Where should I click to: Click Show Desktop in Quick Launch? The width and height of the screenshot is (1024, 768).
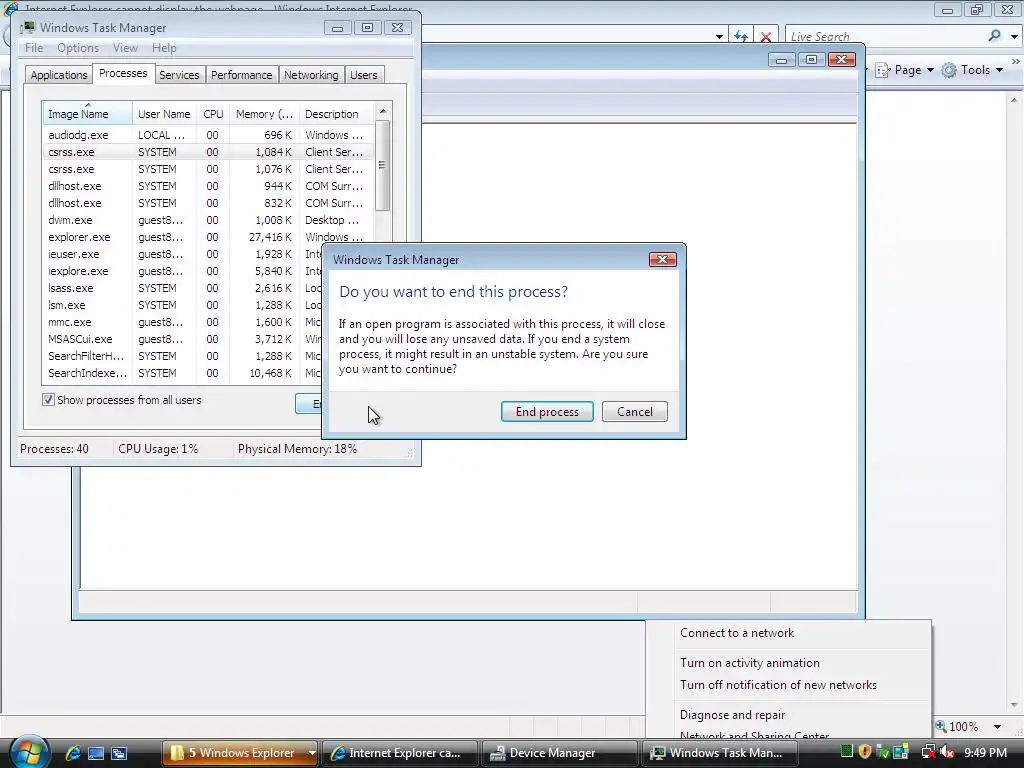96,753
